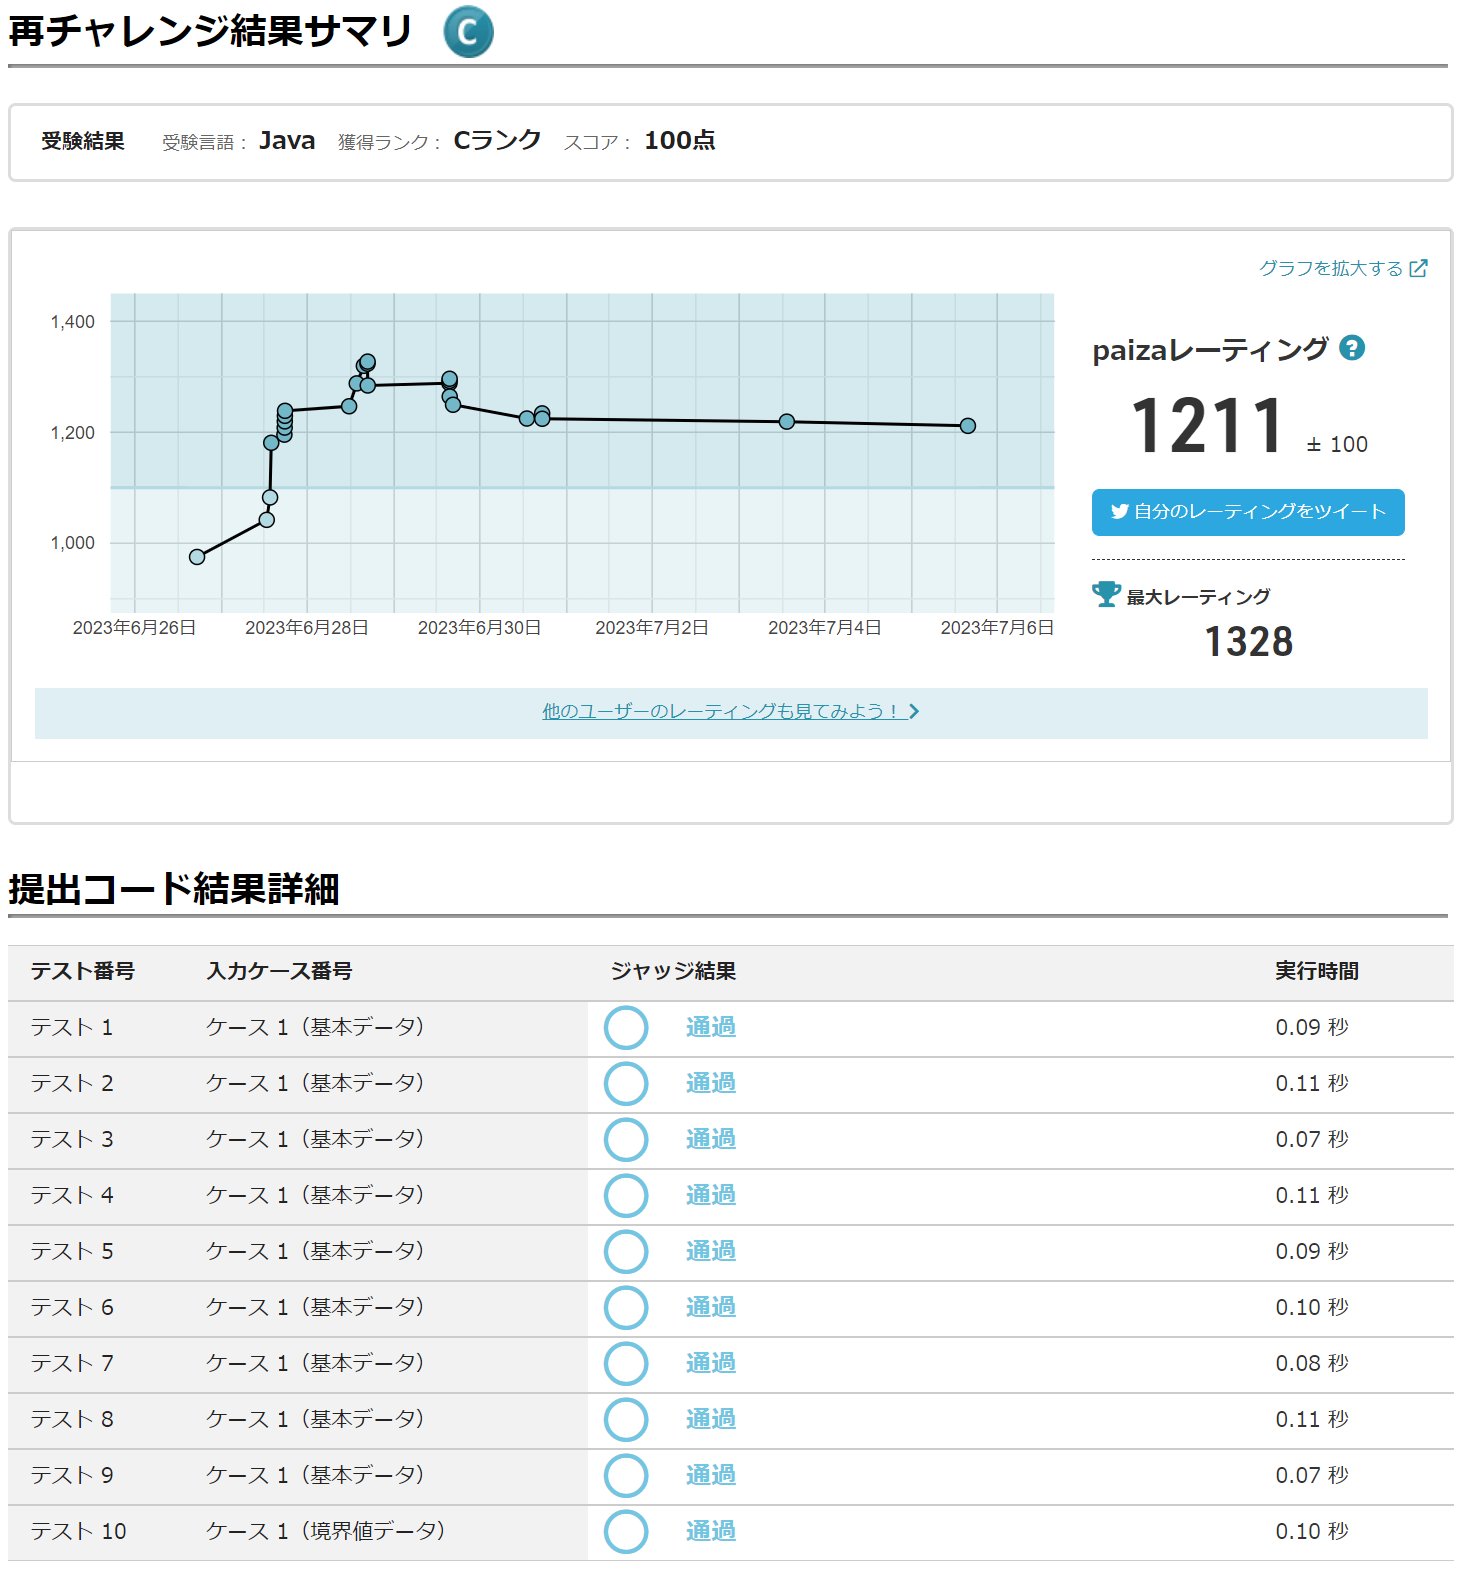Click the highest data point on rating graph

coord(367,362)
